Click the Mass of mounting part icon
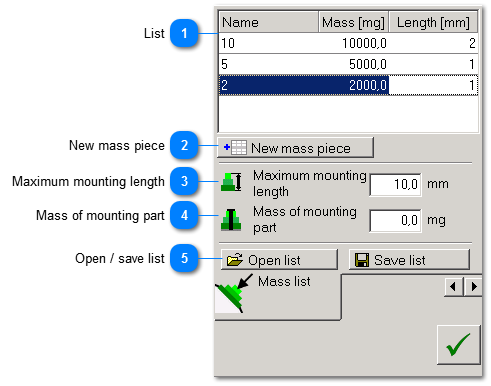 231,220
